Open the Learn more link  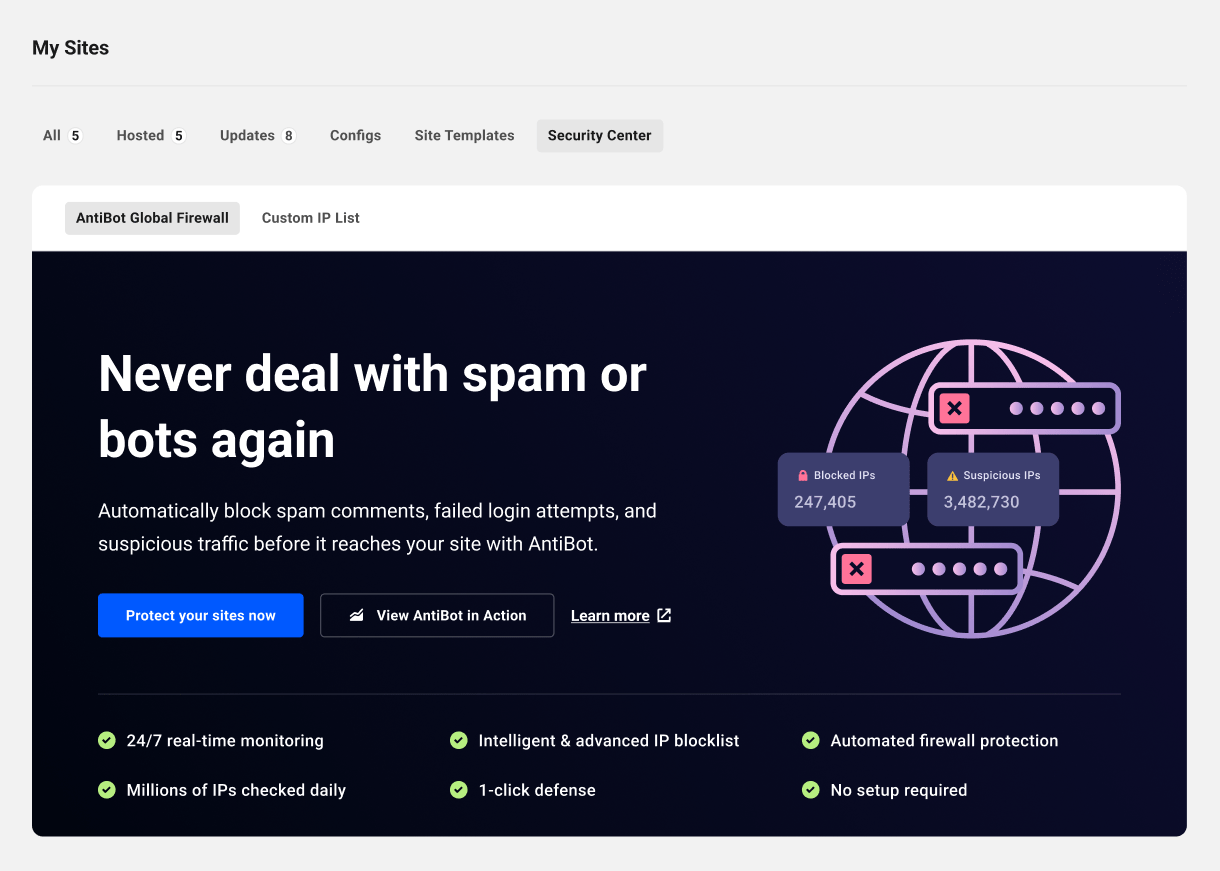pos(610,615)
